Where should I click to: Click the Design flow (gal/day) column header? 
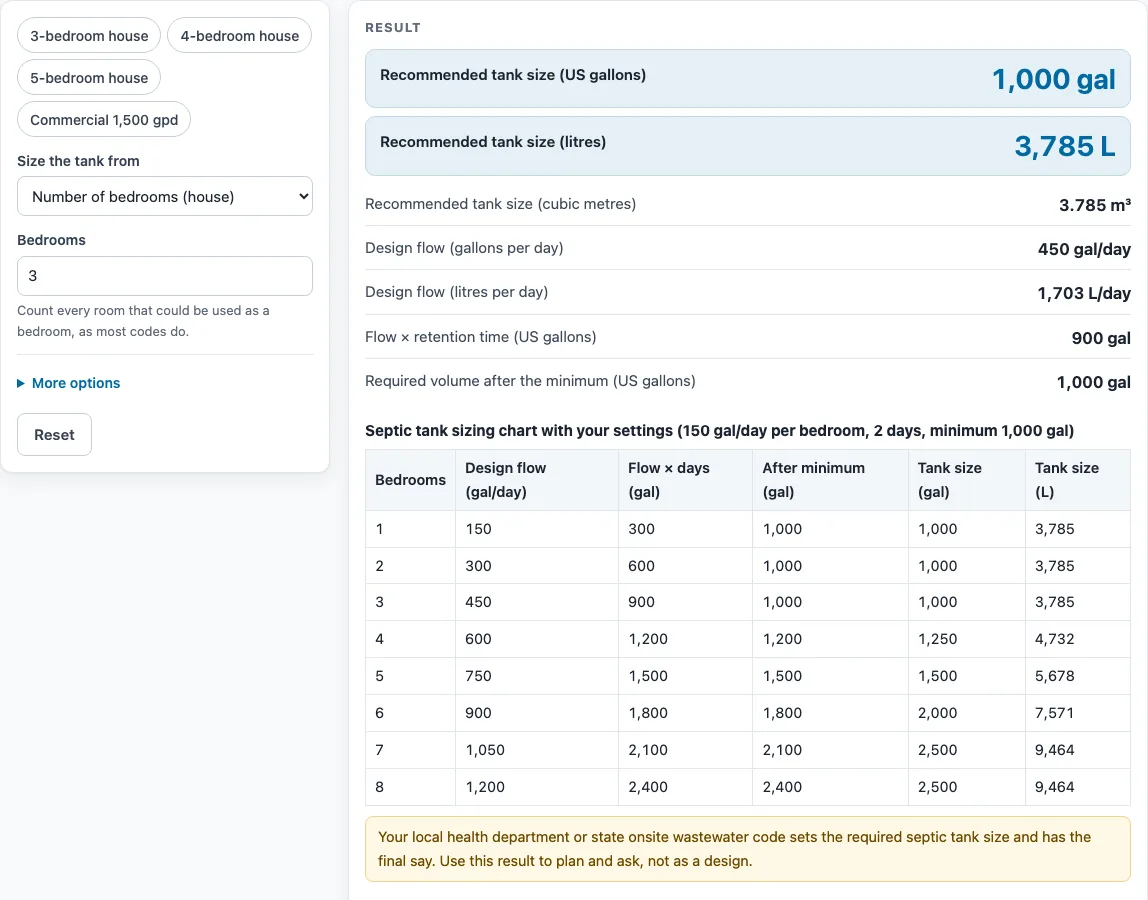tap(537, 480)
